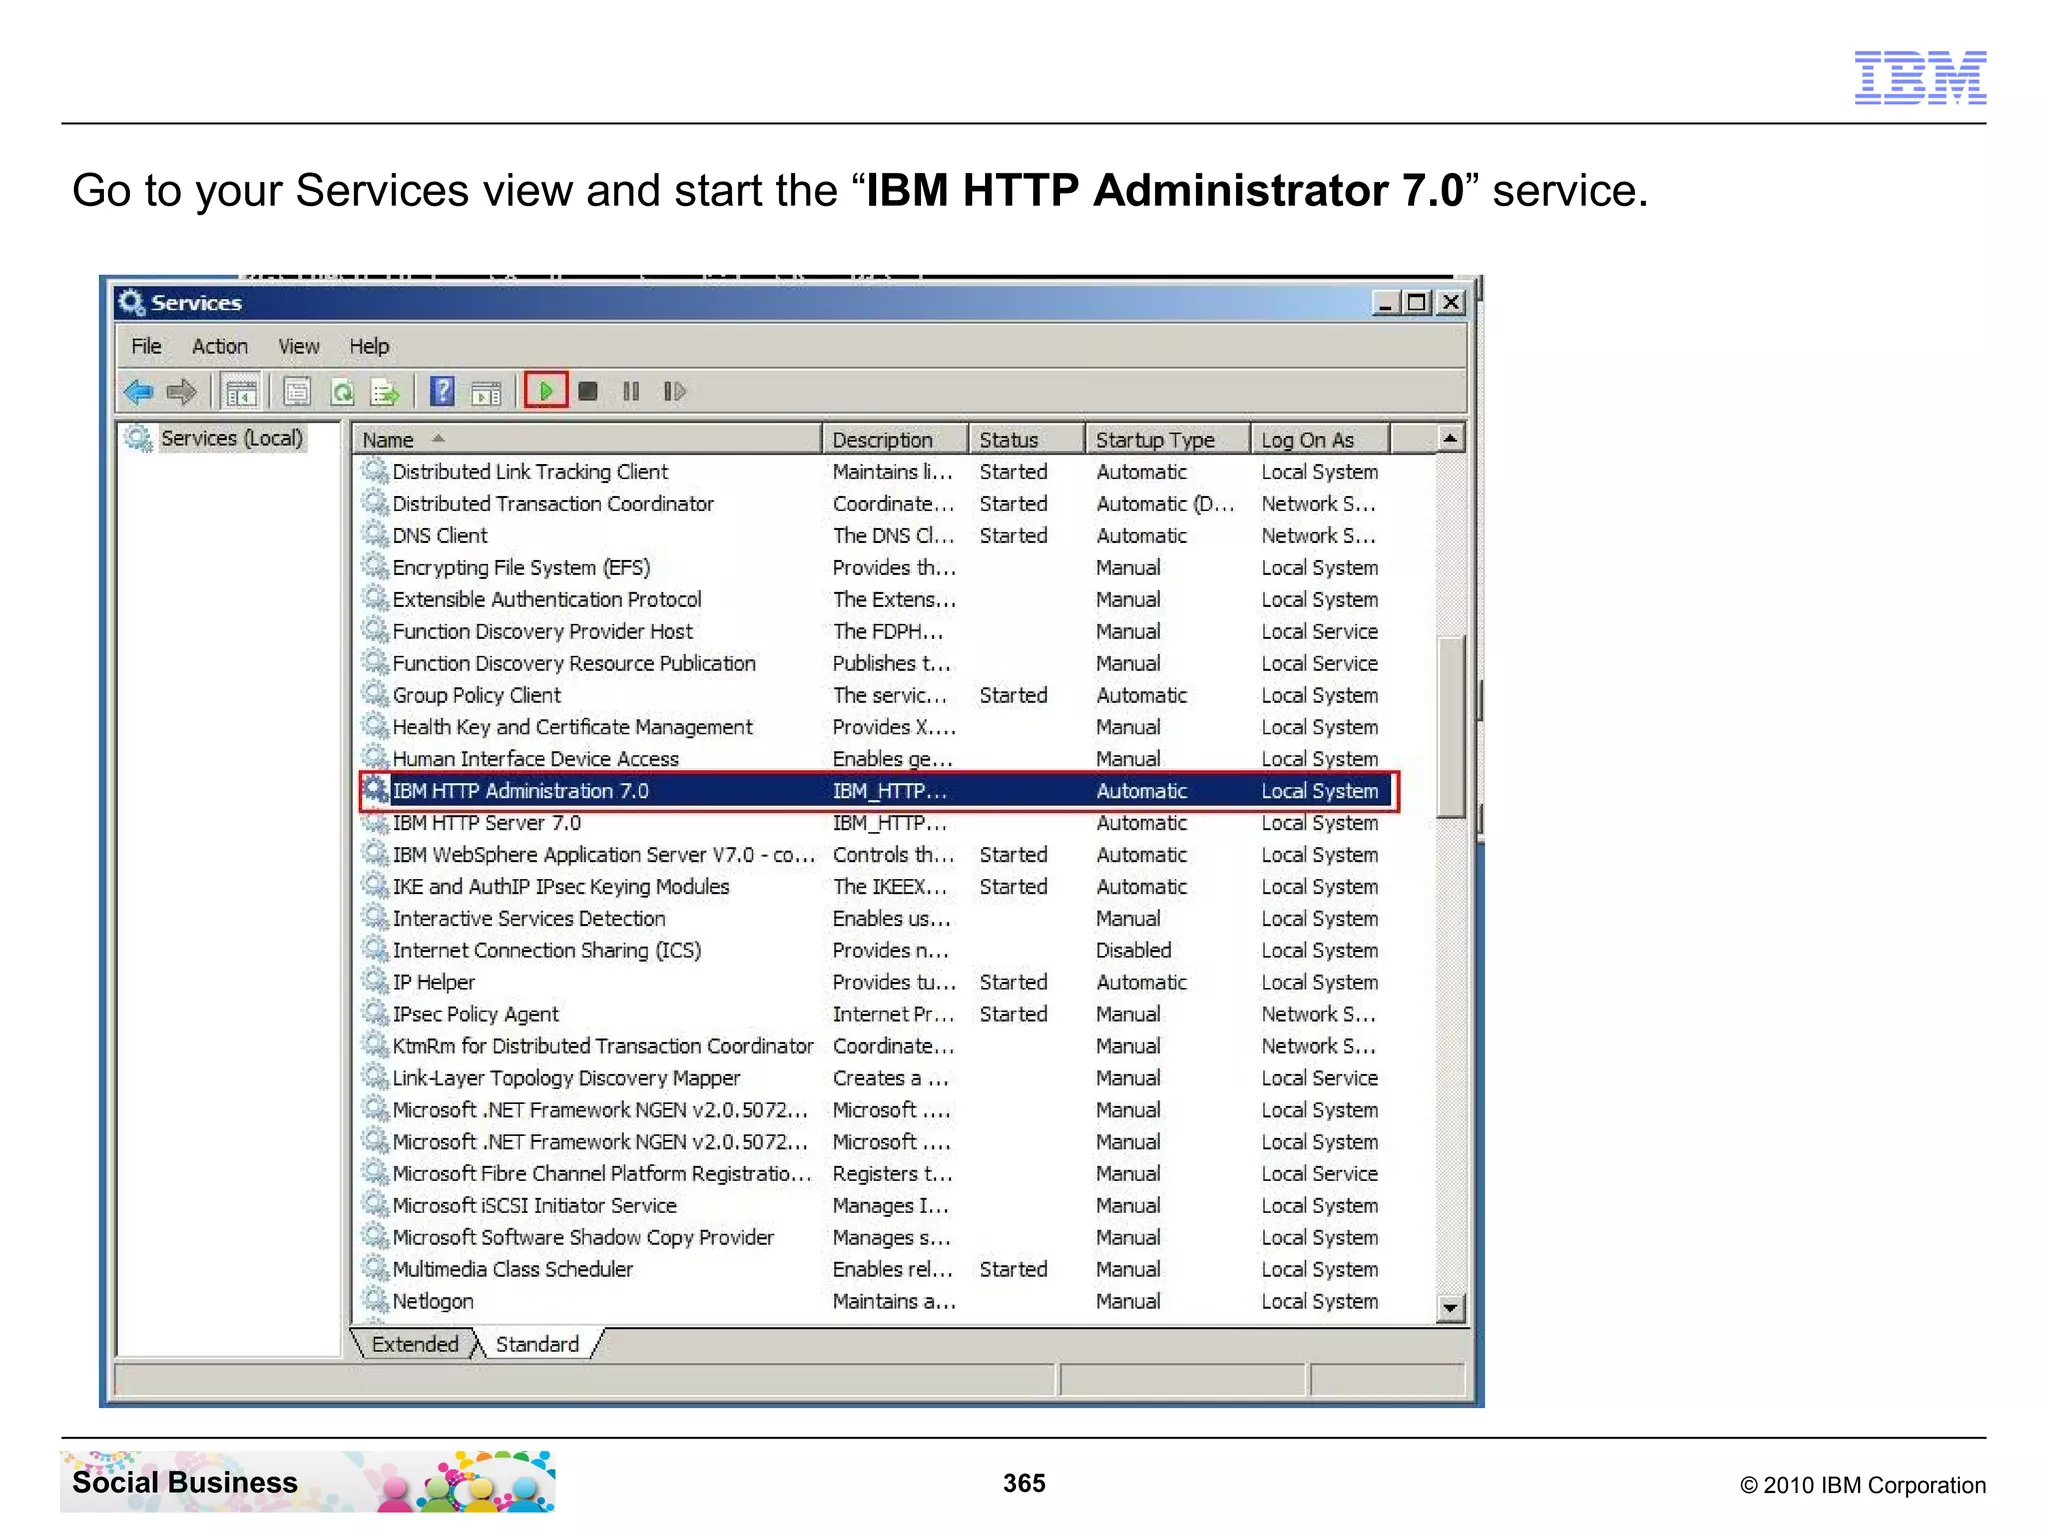Image resolution: width=2048 pixels, height=1536 pixels.
Task: Select IBM HTTP Administration 7.0 service
Action: tap(879, 790)
